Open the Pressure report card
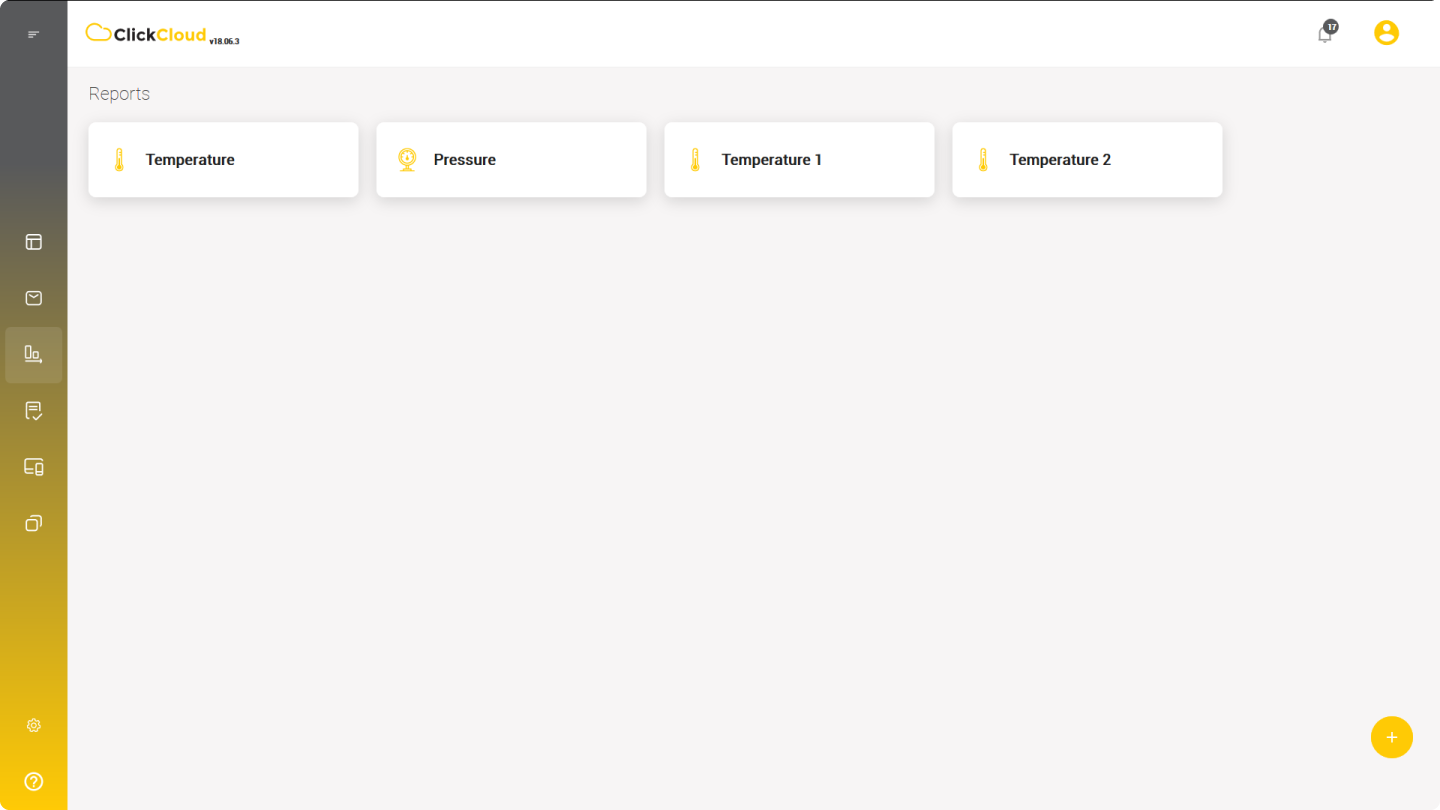1440x810 pixels. 511,160
